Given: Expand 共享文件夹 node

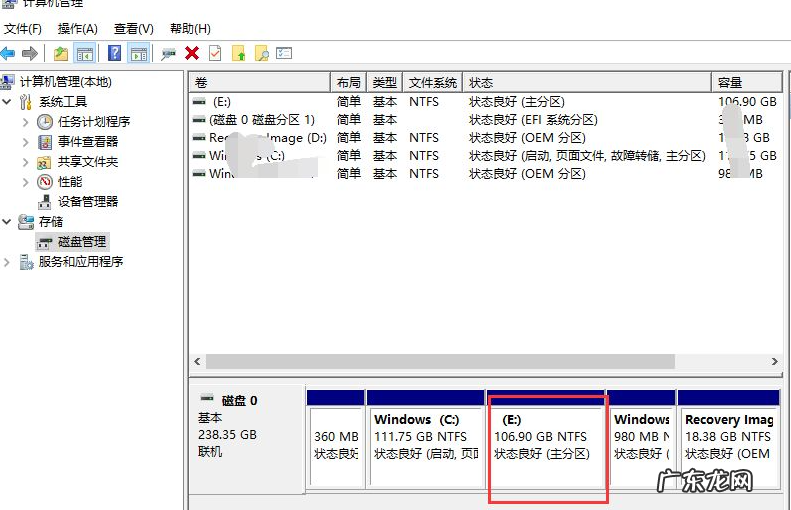Looking at the screenshot, I should pos(25,162).
